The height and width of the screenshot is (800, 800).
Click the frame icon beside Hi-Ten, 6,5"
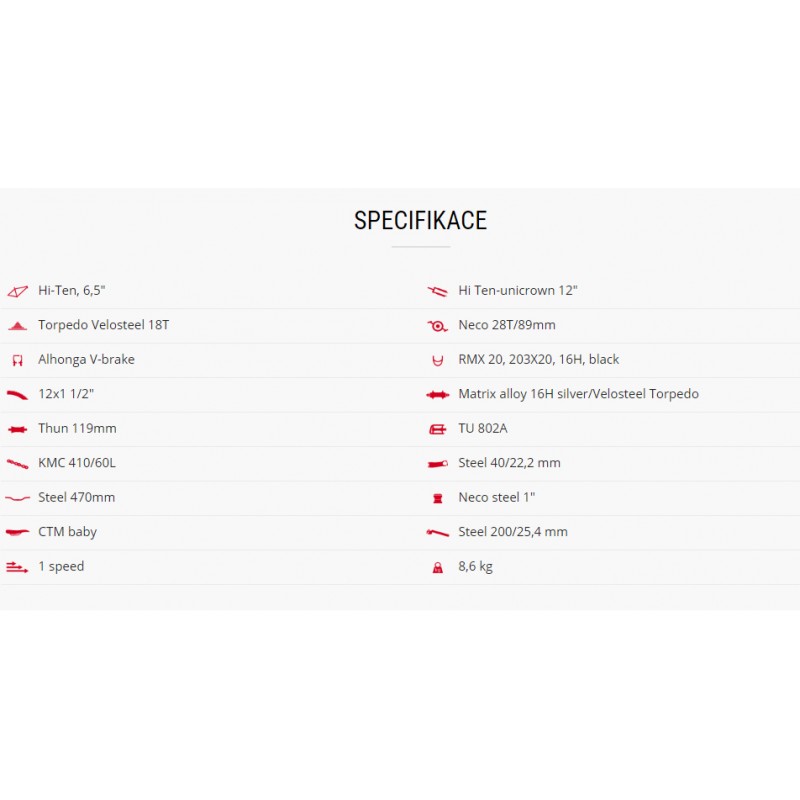(x=17, y=292)
